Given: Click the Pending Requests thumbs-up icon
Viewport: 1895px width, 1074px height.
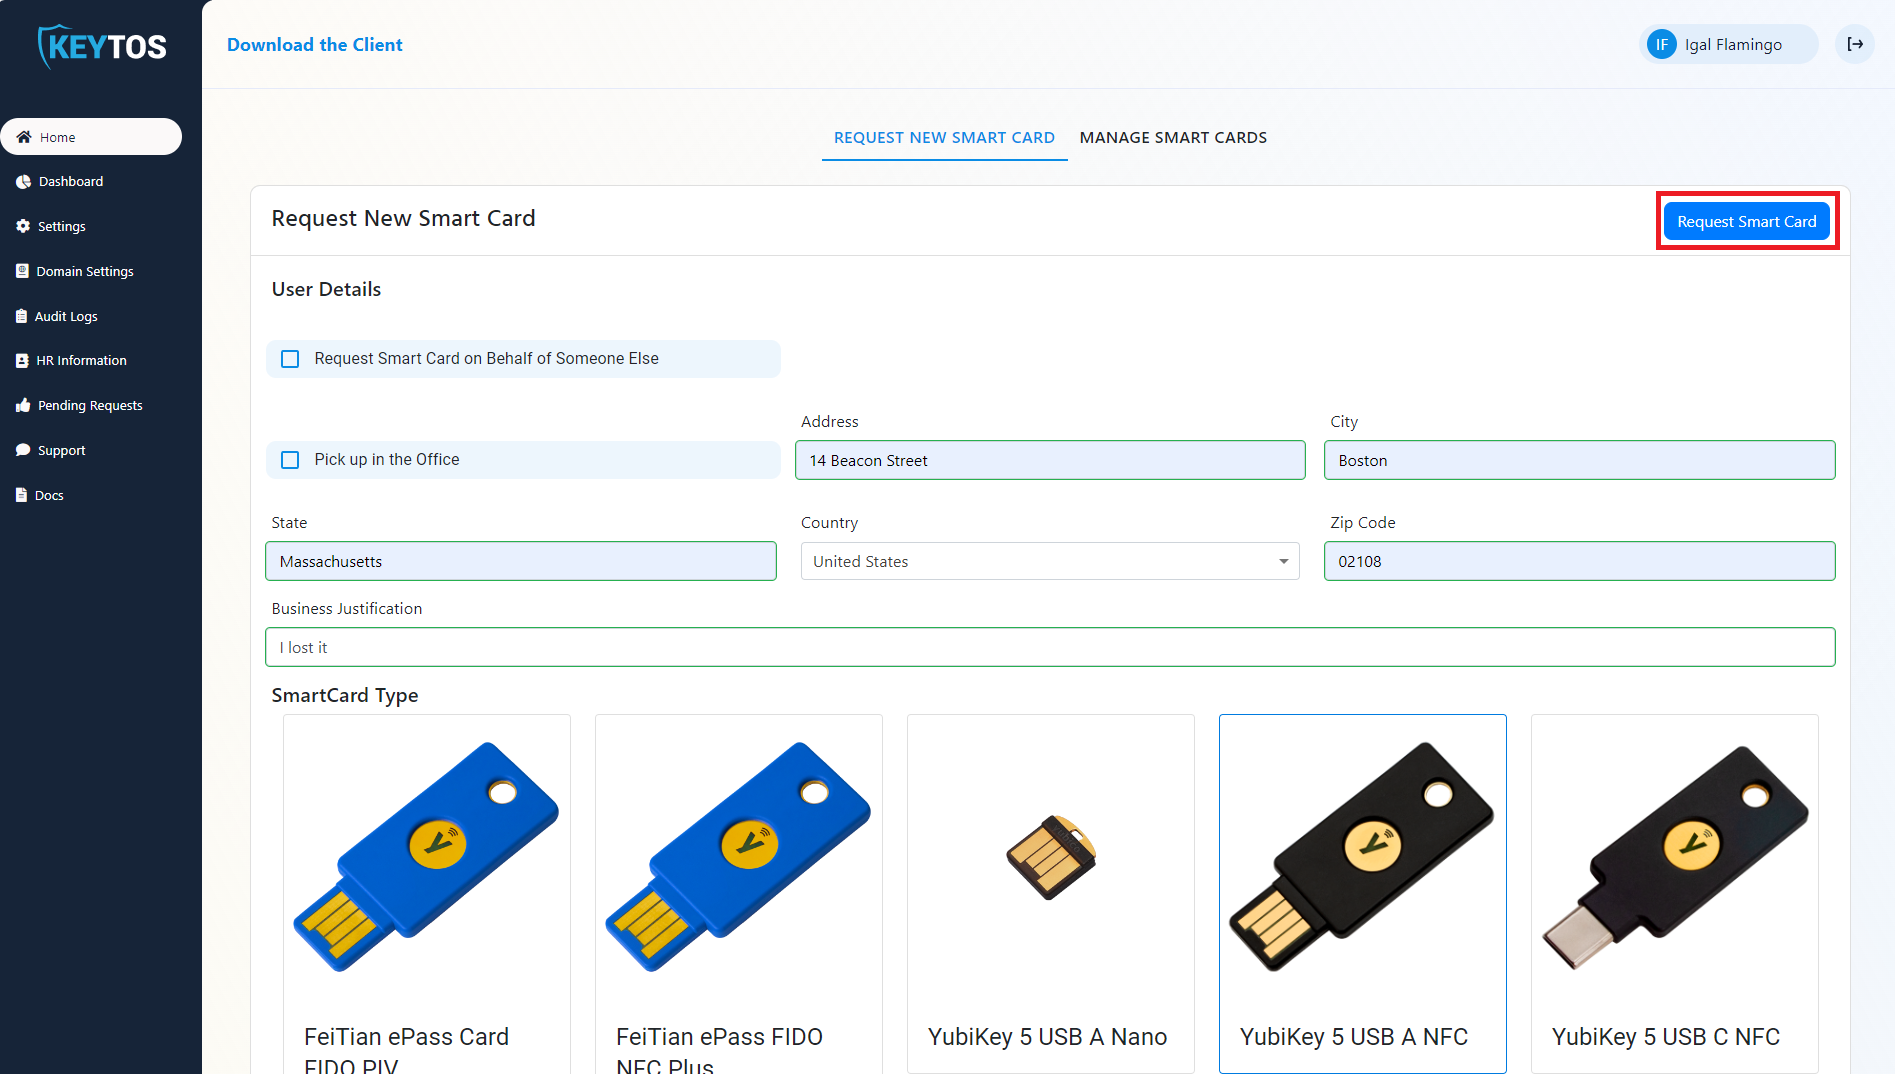Looking at the screenshot, I should (23, 405).
